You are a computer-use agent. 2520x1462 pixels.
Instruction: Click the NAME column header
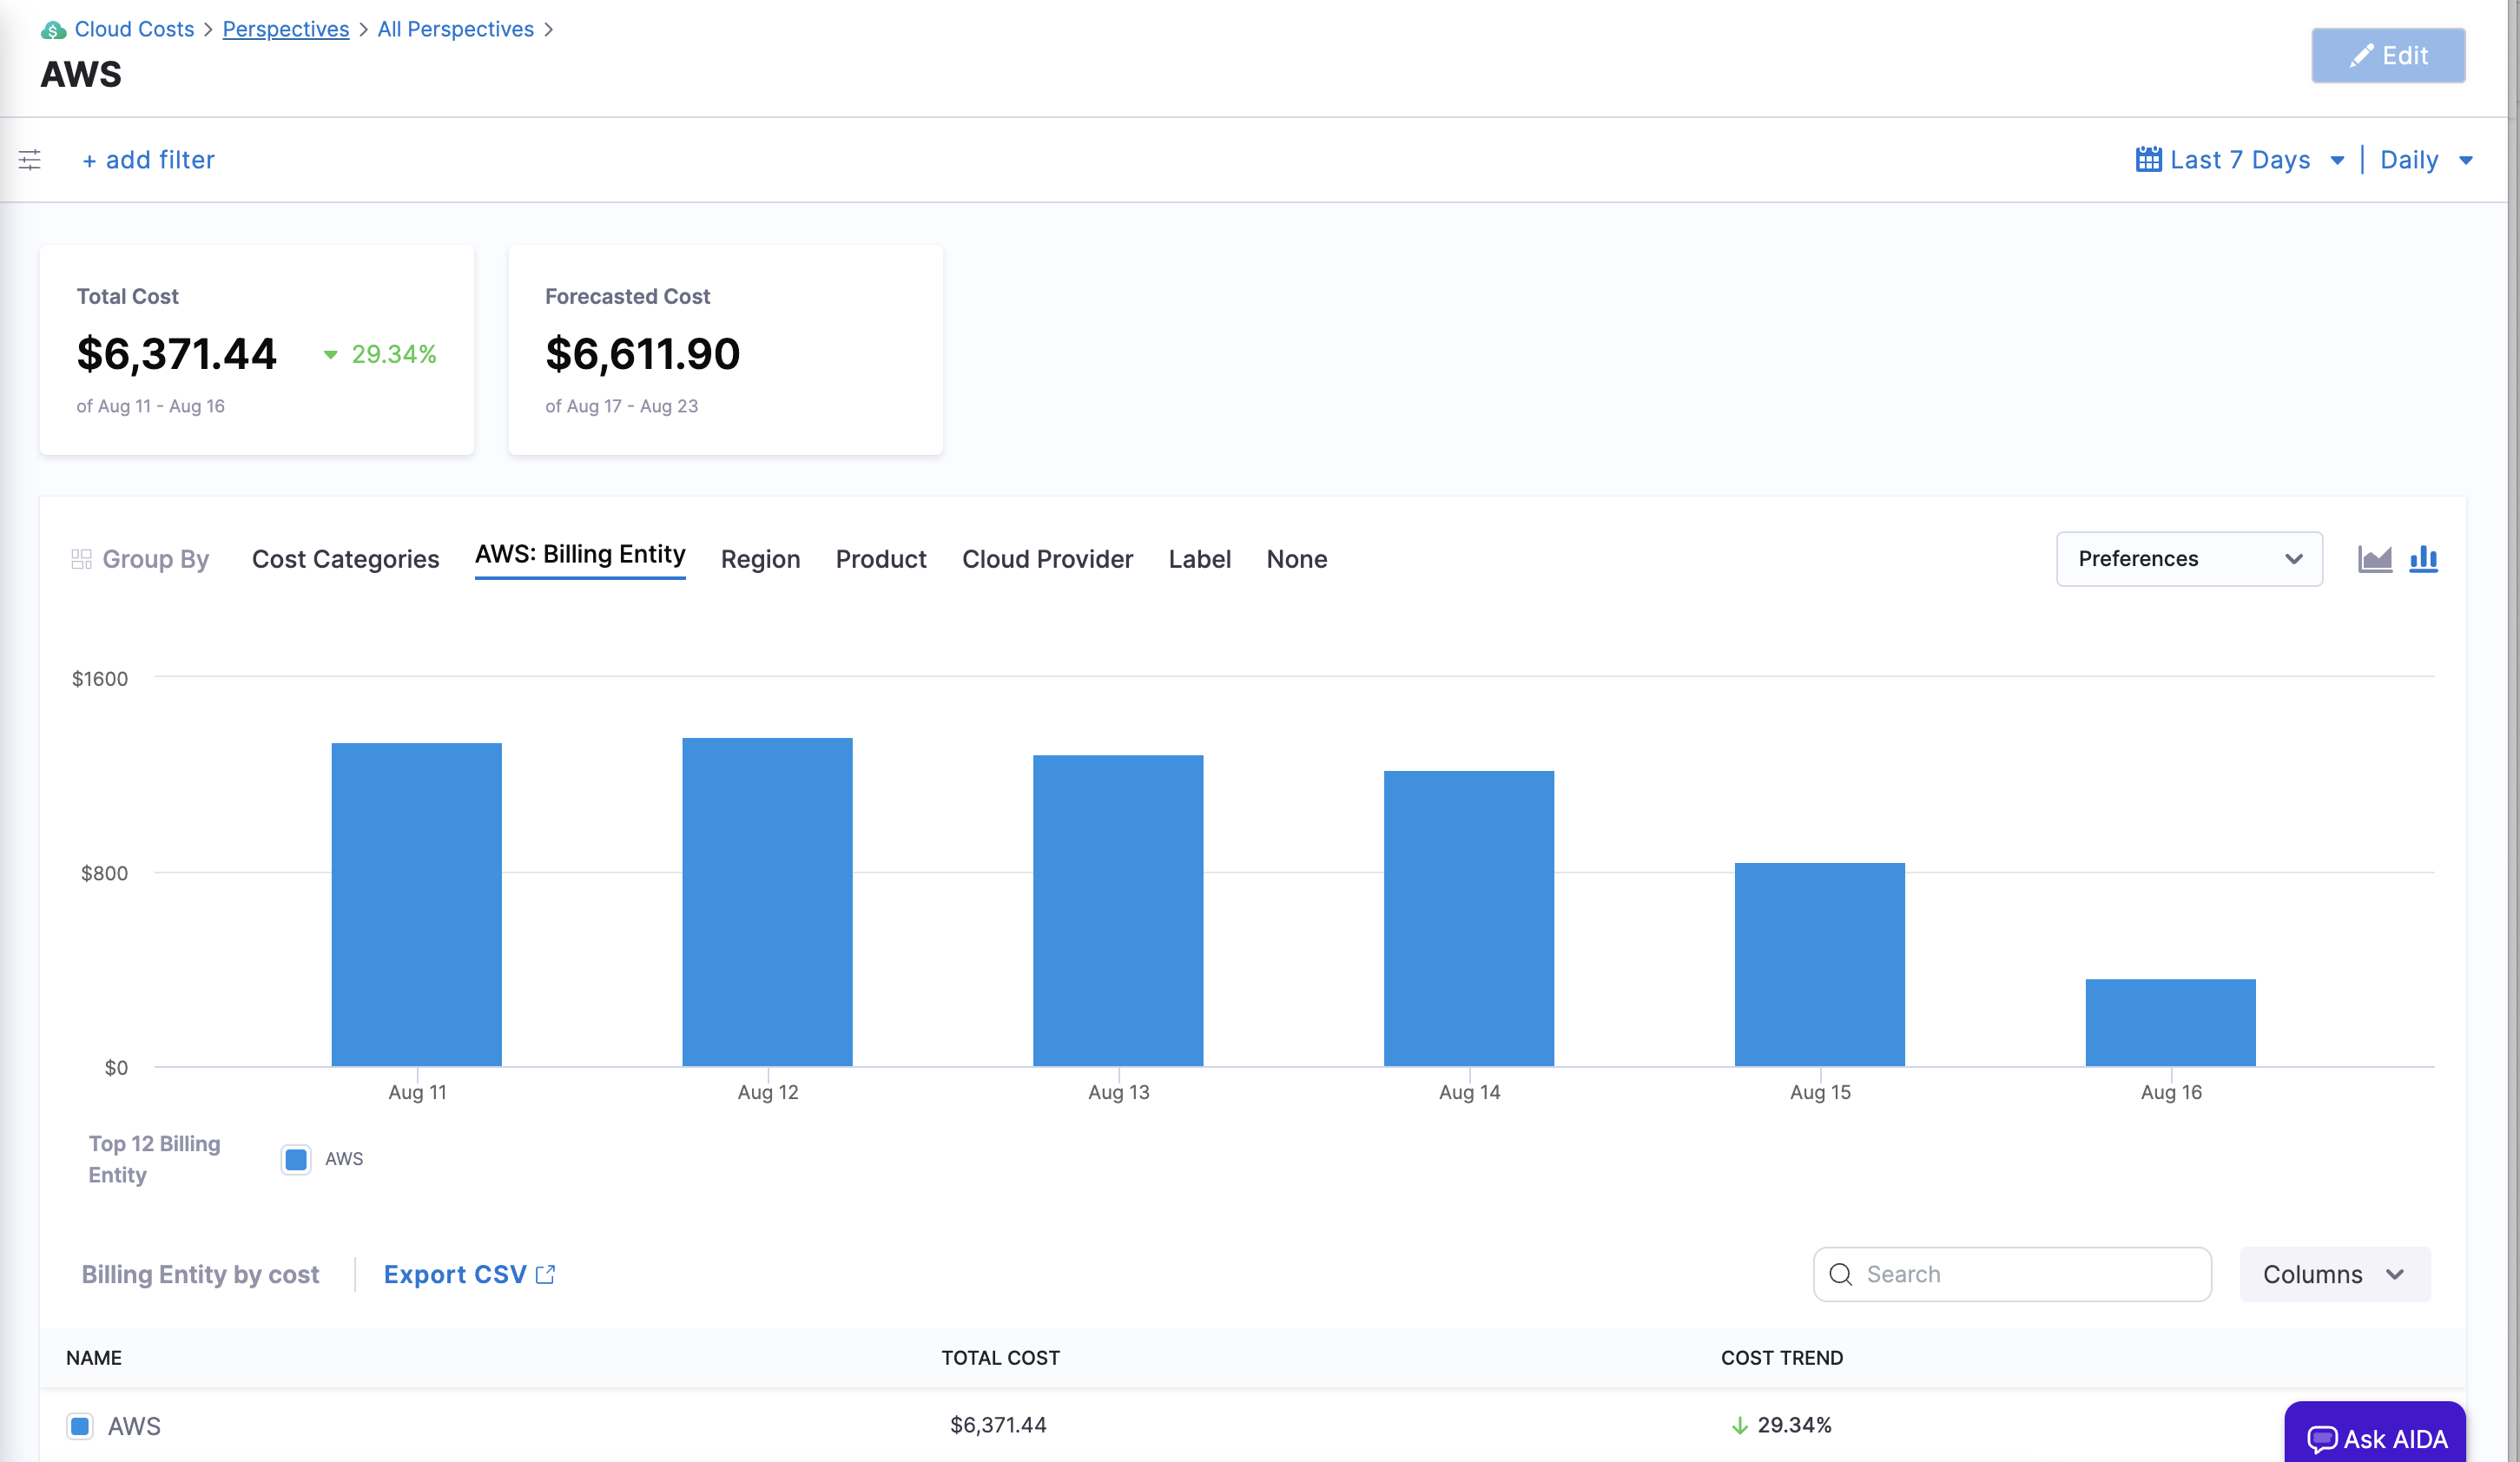coord(94,1358)
